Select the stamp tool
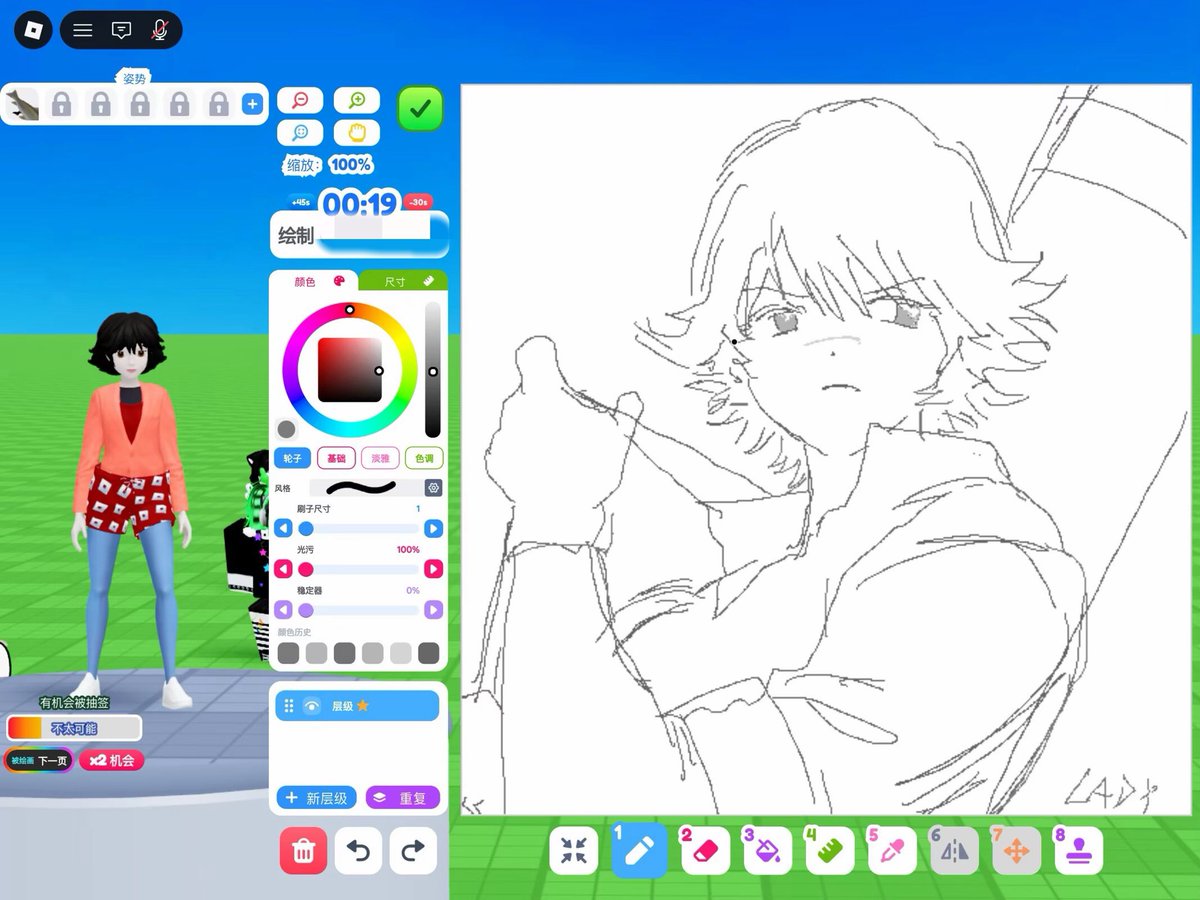The height and width of the screenshot is (900, 1200). tap(1079, 851)
